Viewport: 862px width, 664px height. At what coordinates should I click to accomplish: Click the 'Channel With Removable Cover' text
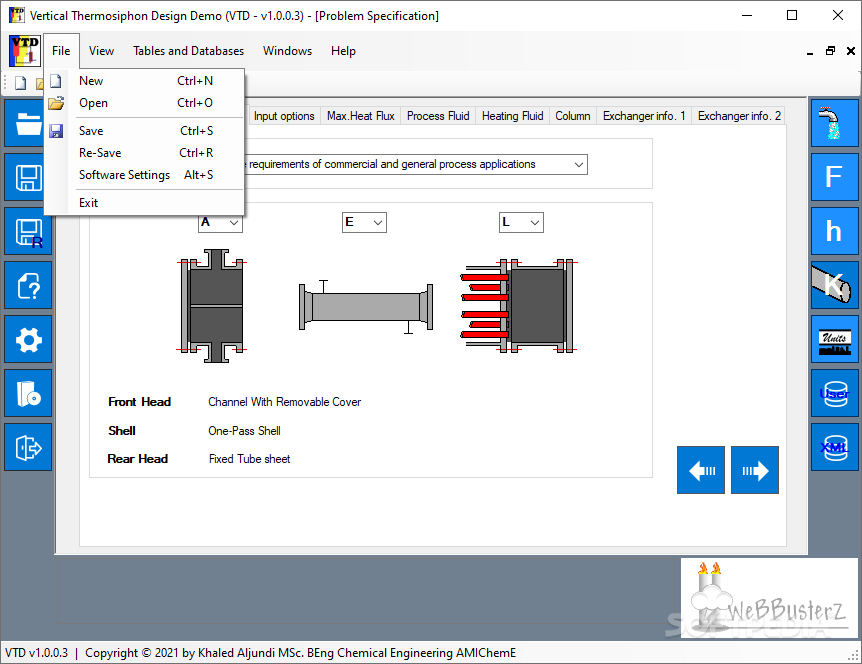click(284, 402)
